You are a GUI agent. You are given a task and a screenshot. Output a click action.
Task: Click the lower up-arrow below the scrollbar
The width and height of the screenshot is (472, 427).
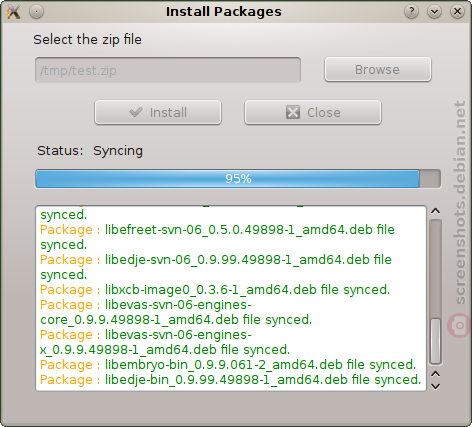click(435, 374)
